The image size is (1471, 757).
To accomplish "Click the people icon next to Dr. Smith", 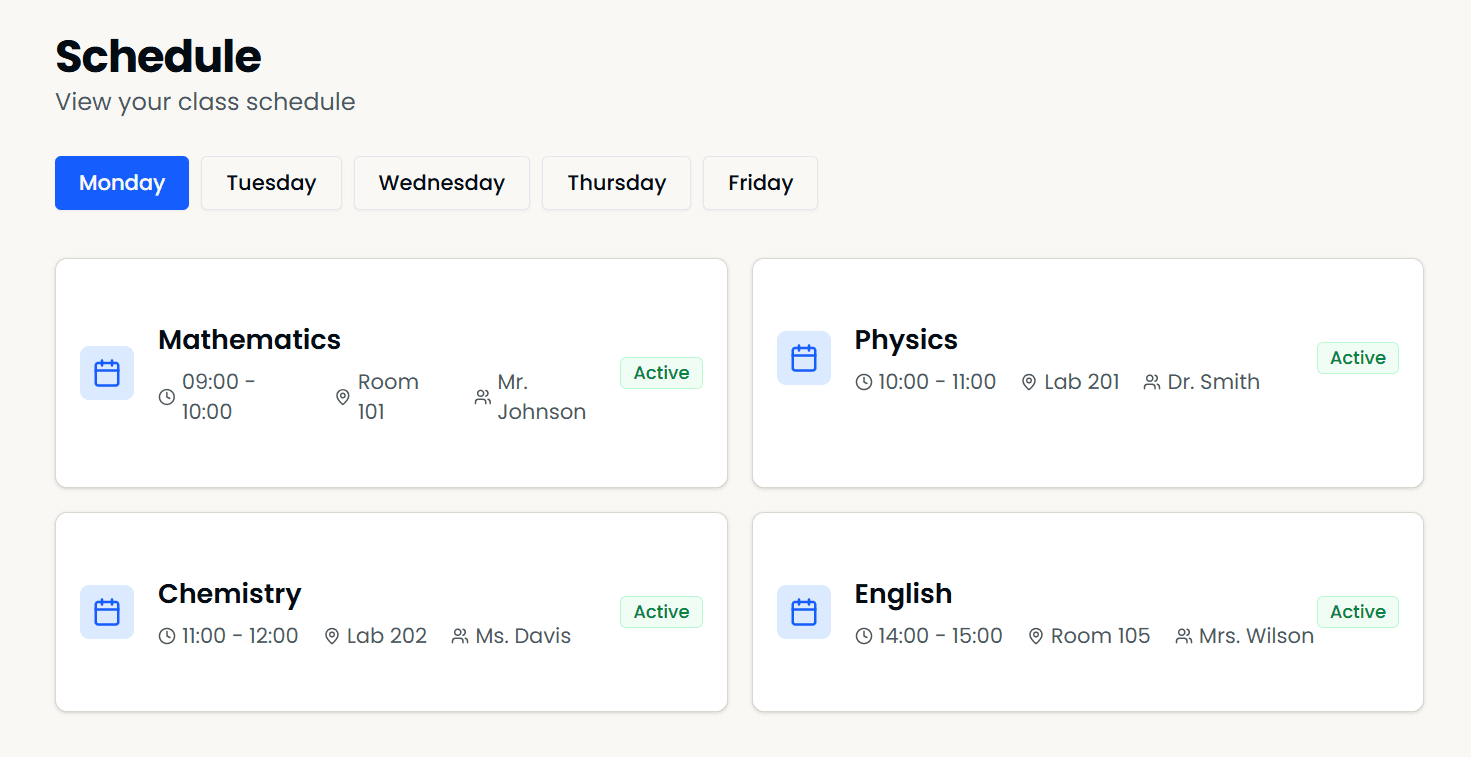I will 1151,381.
